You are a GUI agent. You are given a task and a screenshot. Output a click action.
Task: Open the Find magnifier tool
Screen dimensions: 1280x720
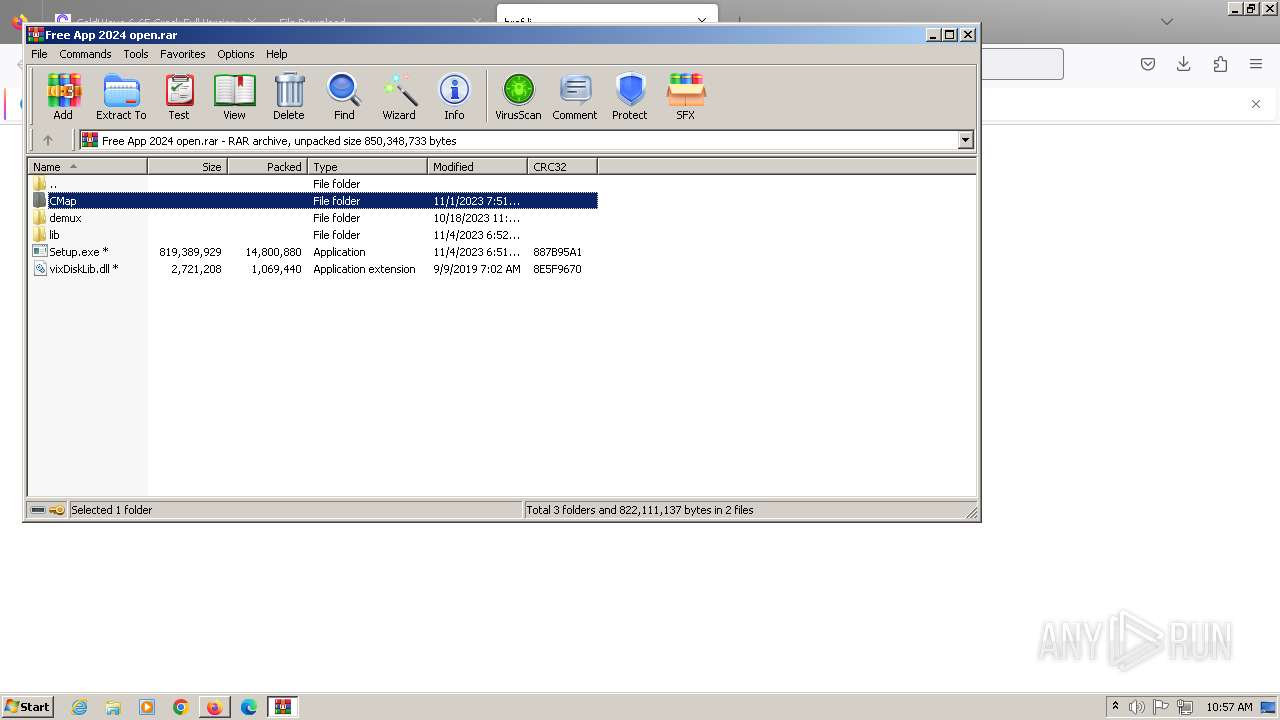(x=344, y=97)
